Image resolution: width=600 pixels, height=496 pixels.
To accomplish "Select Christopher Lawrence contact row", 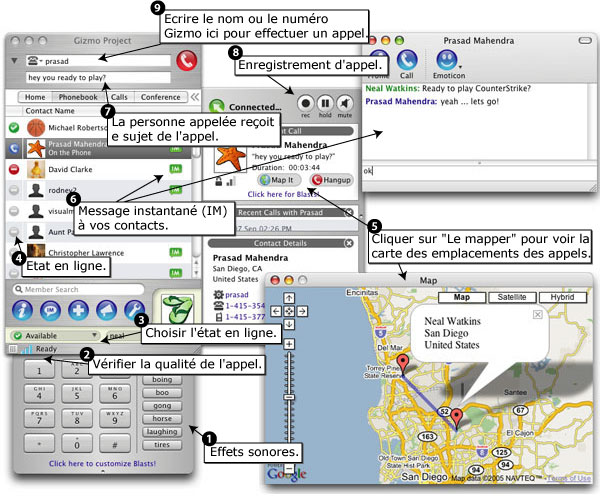I will 98,253.
